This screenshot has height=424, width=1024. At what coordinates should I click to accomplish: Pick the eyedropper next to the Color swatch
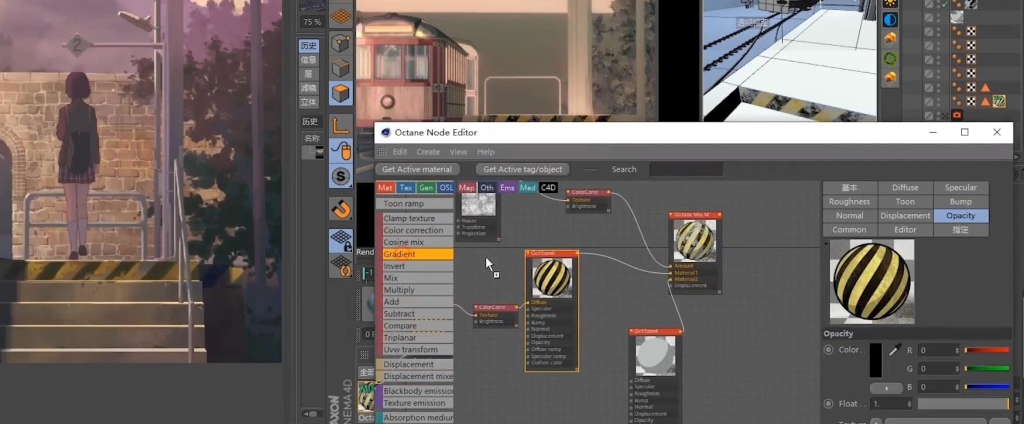tap(895, 350)
